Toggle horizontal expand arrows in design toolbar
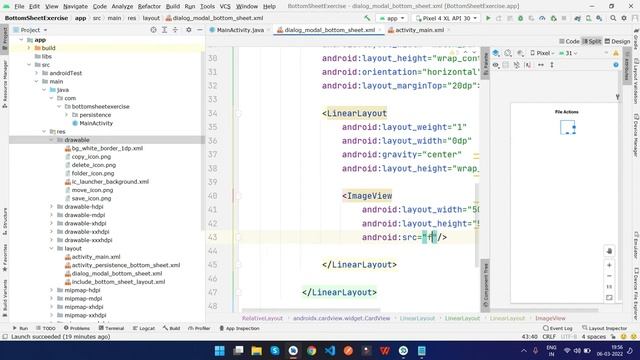The width and height of the screenshot is (640, 360). (541, 65)
